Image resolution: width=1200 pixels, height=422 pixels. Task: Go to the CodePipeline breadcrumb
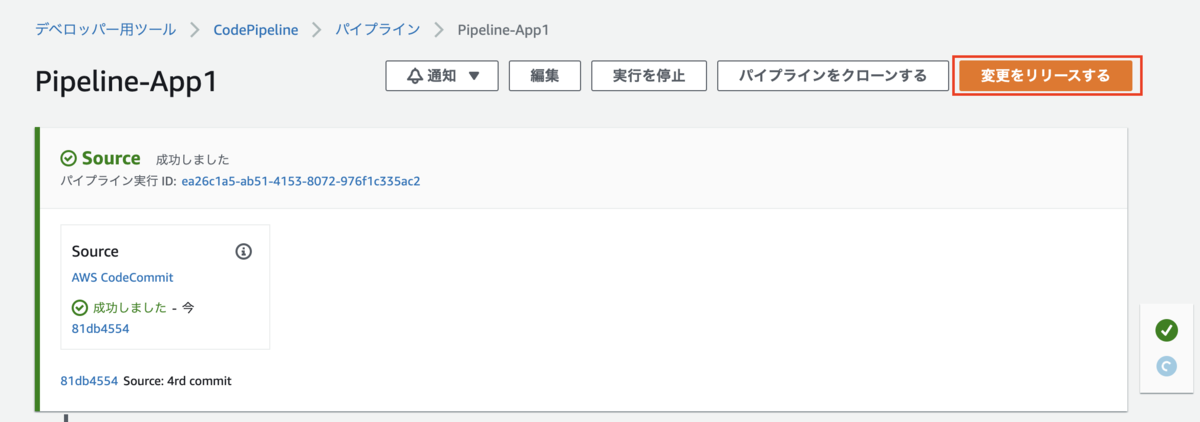256,29
